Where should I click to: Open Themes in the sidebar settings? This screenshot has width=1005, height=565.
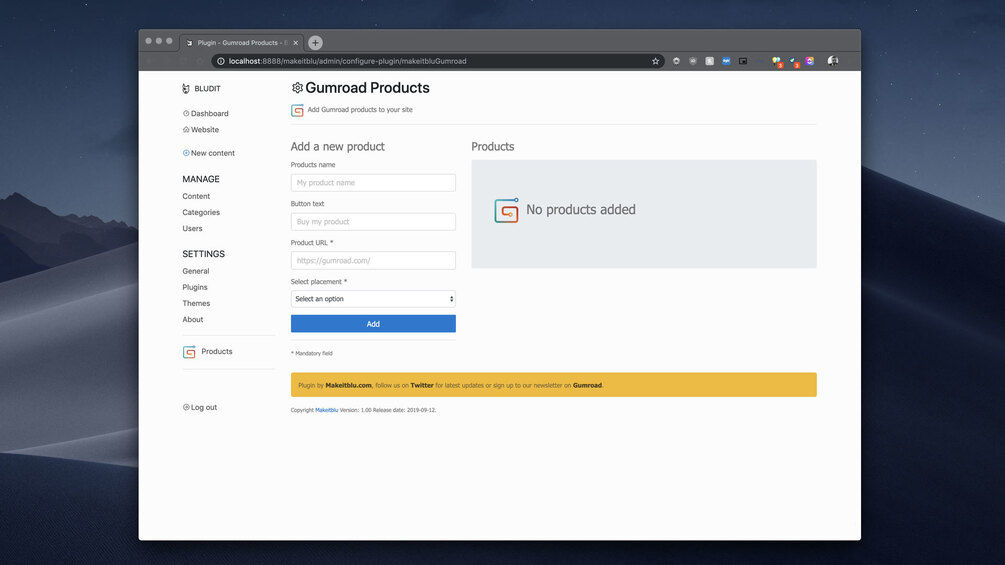tap(196, 303)
